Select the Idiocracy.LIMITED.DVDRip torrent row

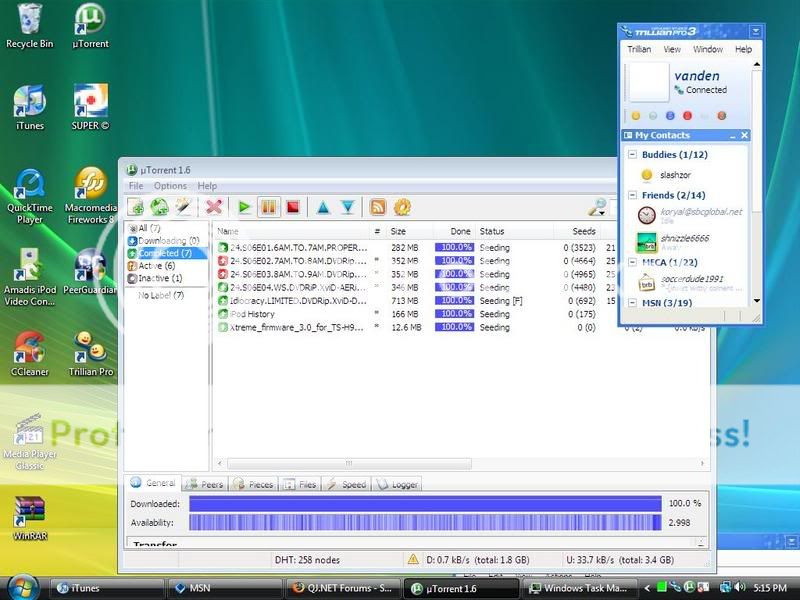[290, 300]
